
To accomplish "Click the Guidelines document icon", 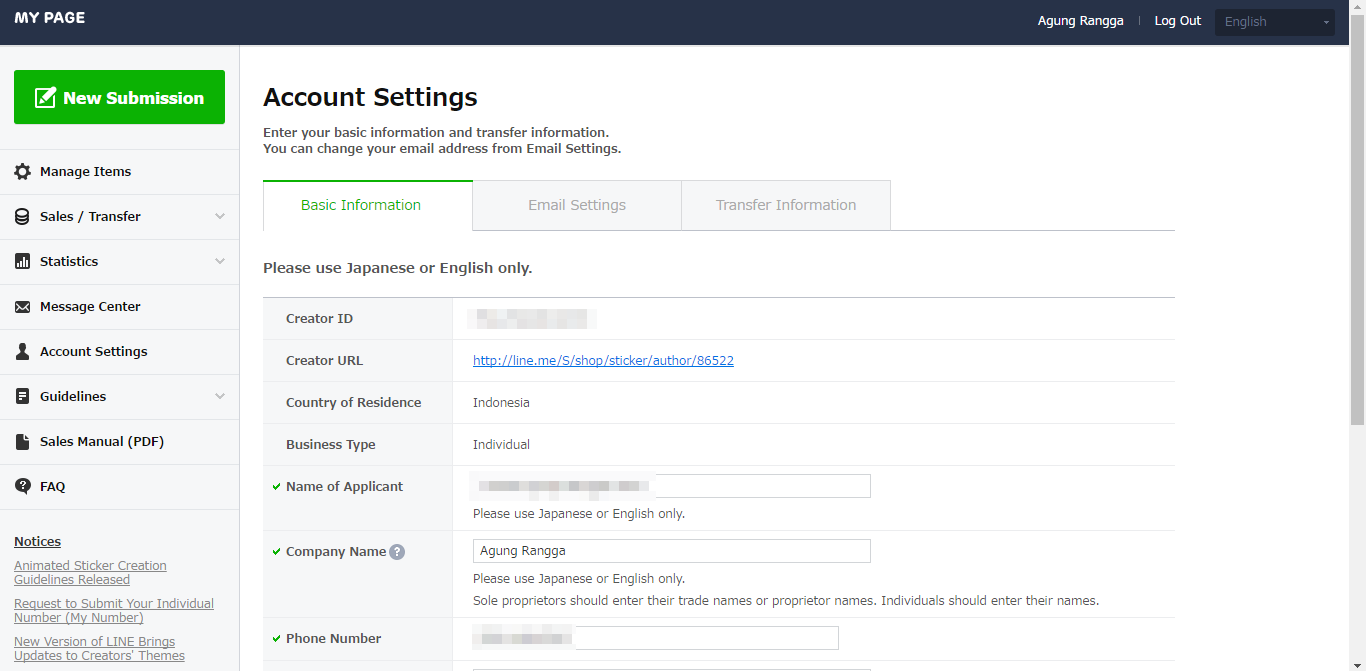I will (x=22, y=397).
